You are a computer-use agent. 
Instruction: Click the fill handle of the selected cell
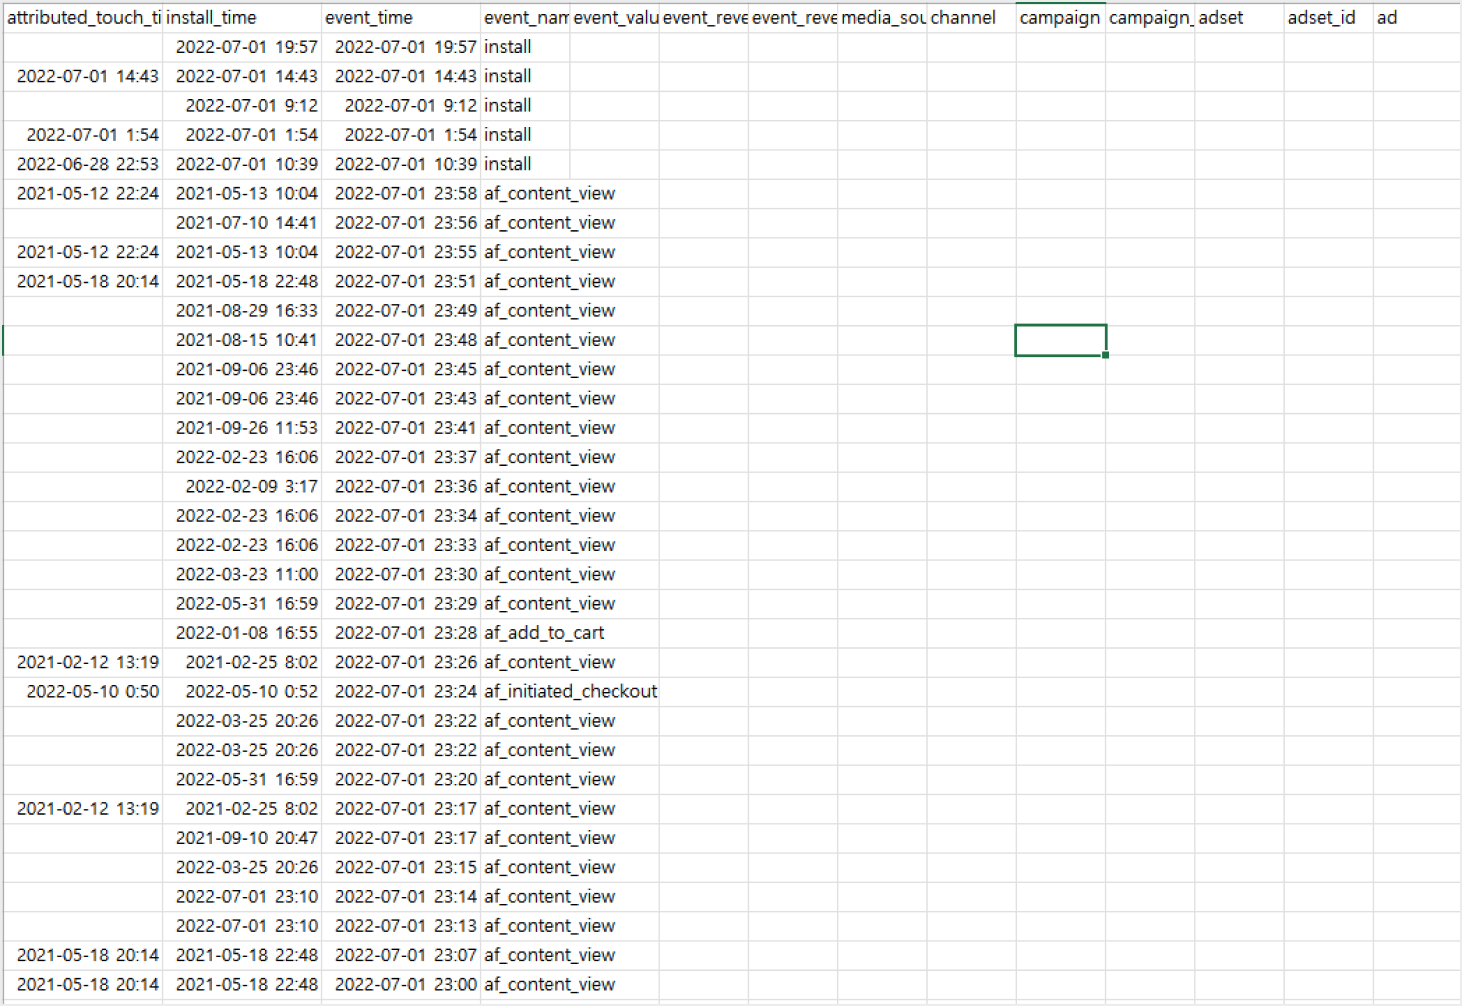pos(1105,355)
